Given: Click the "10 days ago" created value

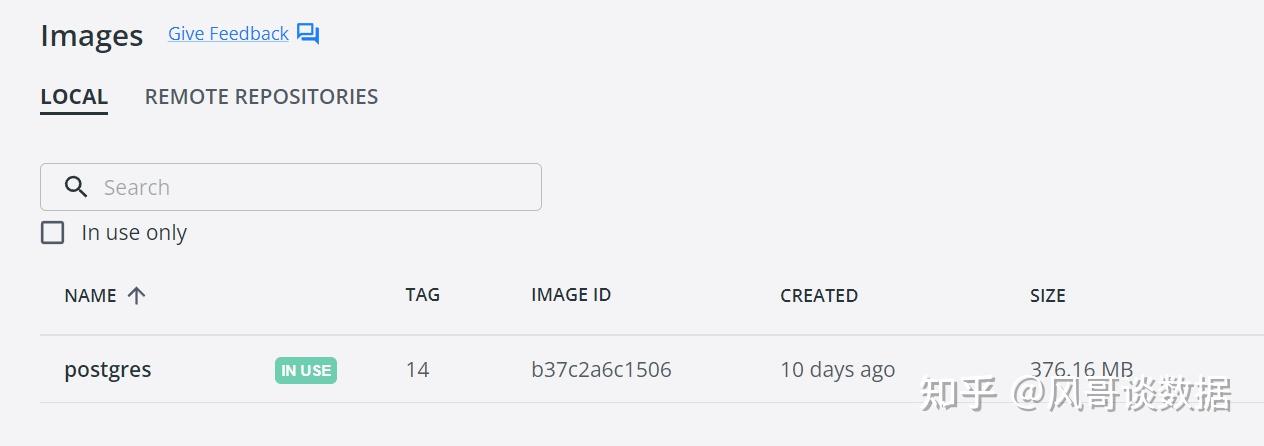Looking at the screenshot, I should (x=837, y=370).
